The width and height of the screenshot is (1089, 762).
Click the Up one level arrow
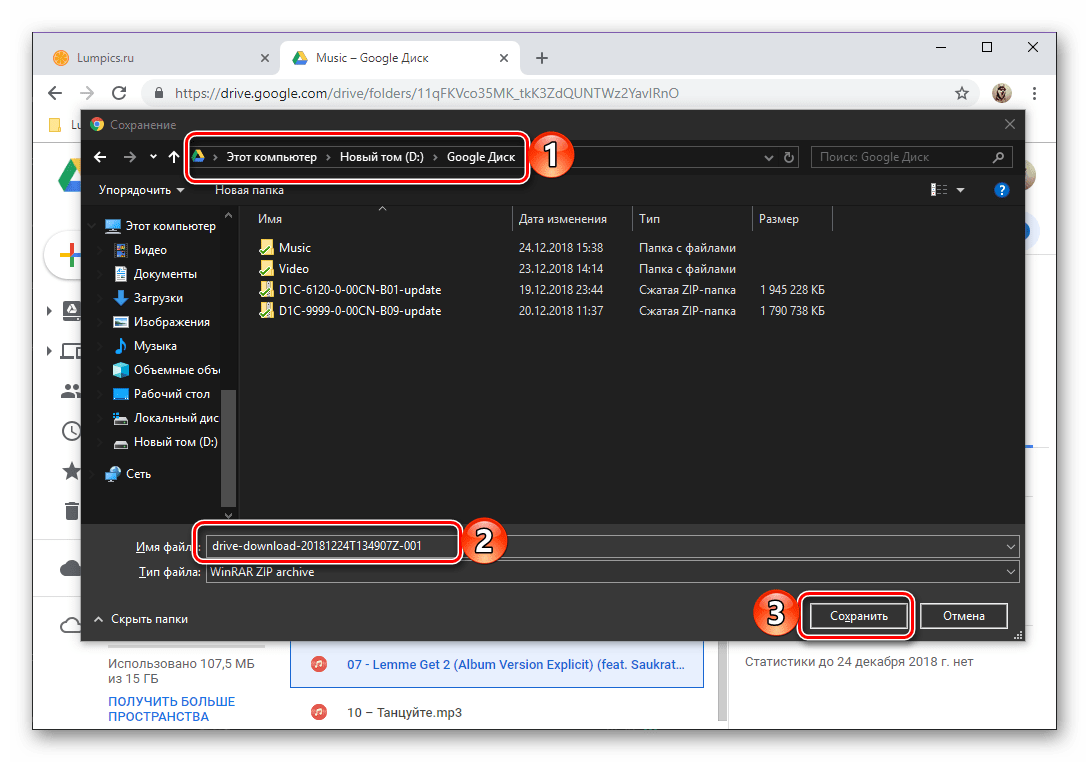(x=175, y=157)
